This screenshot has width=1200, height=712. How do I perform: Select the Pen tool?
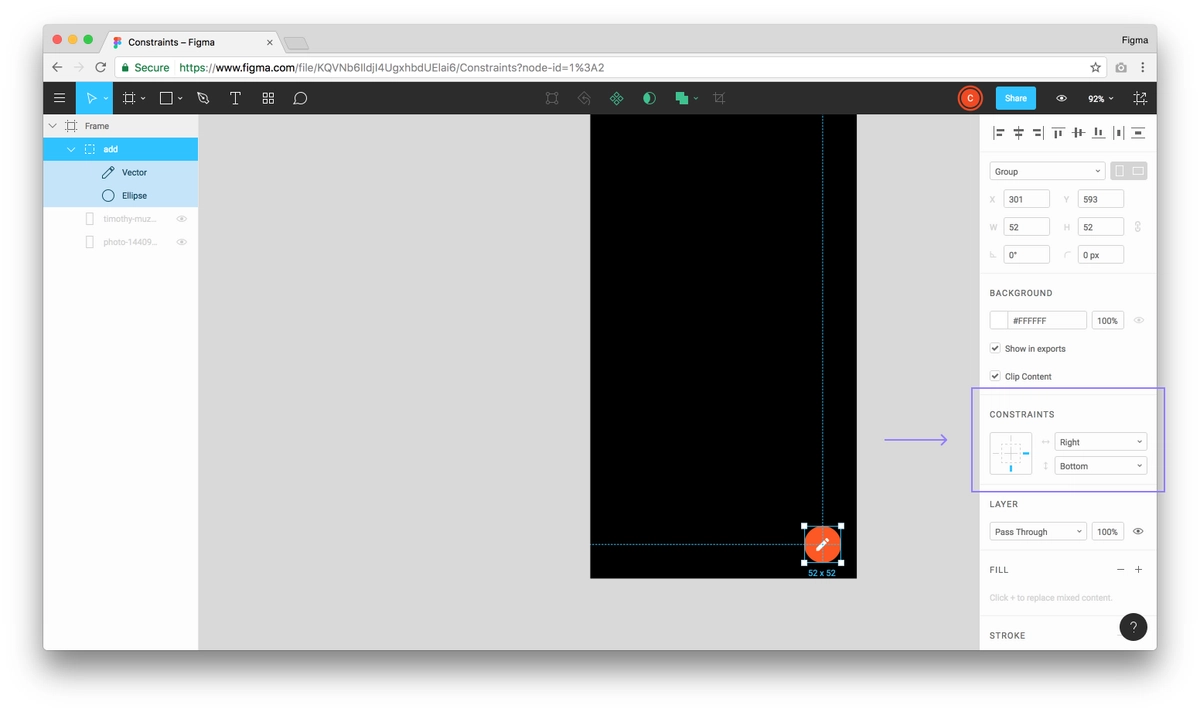202,98
